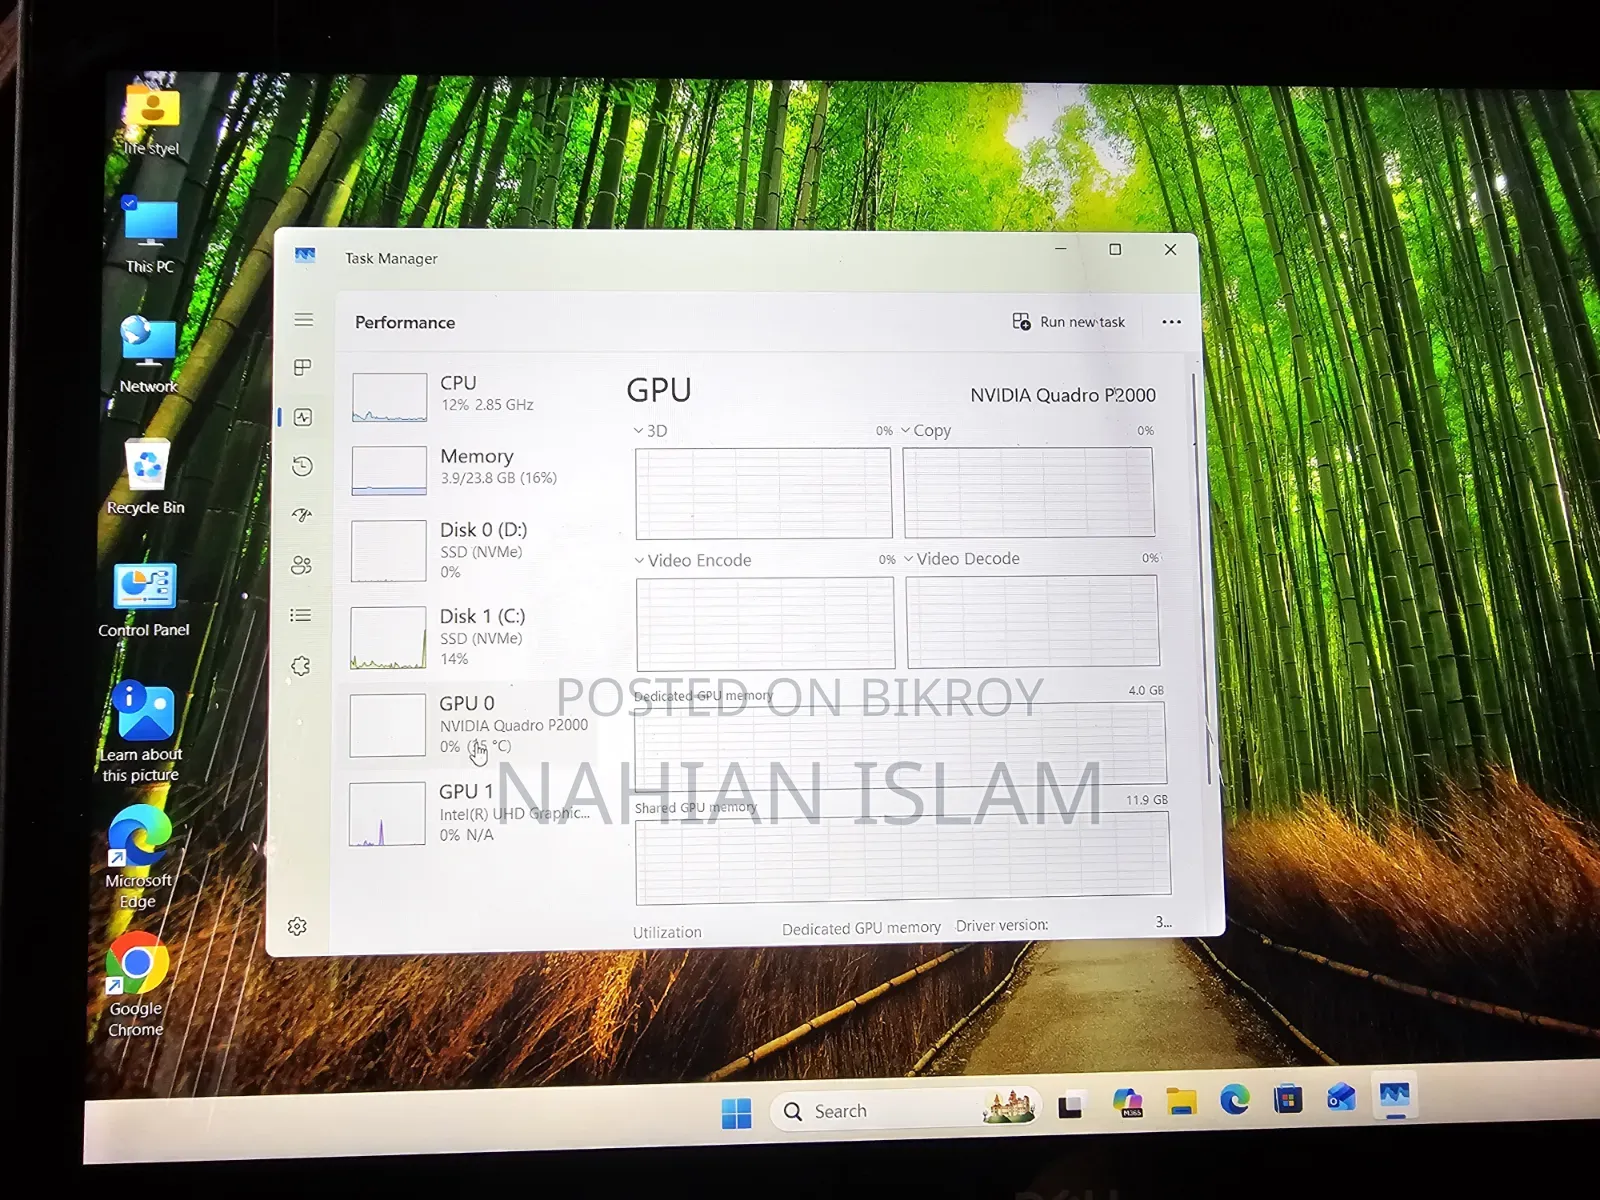Open File Explorer from the taskbar
This screenshot has width=1600, height=1200.
[1181, 1103]
